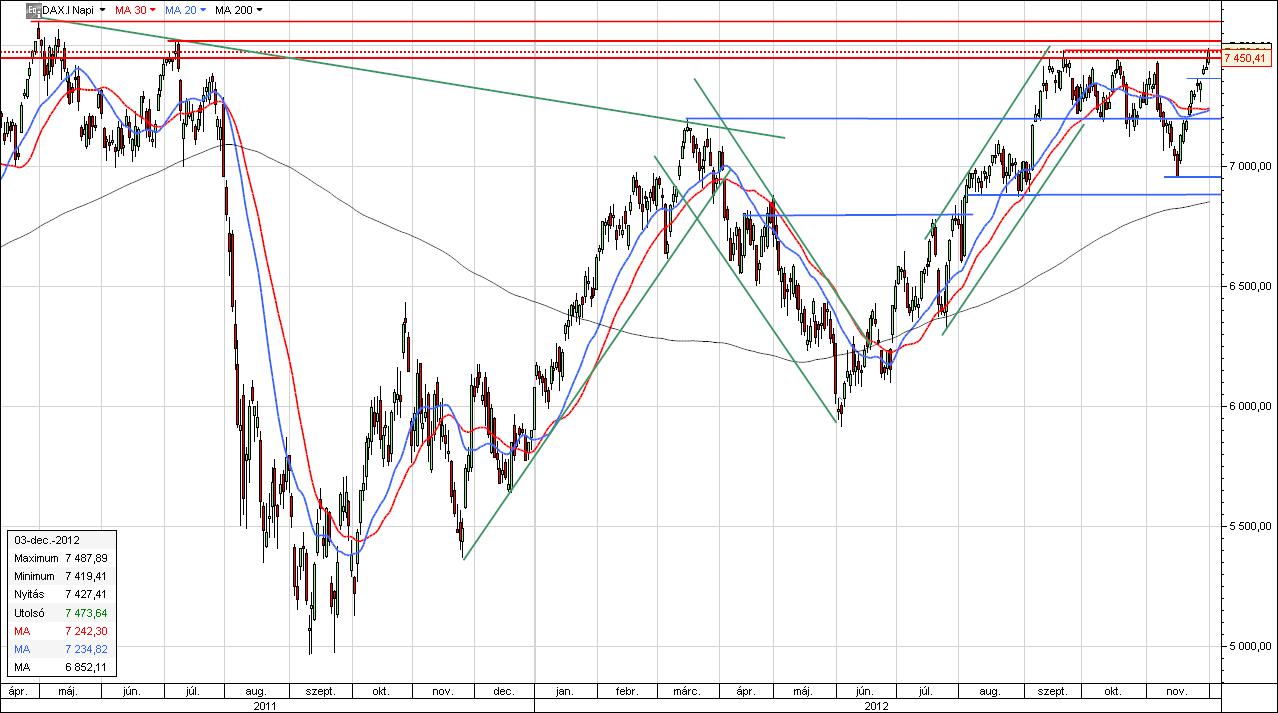Click the MA value 6 852,11
This screenshot has height=713, width=1278.
[85, 667]
